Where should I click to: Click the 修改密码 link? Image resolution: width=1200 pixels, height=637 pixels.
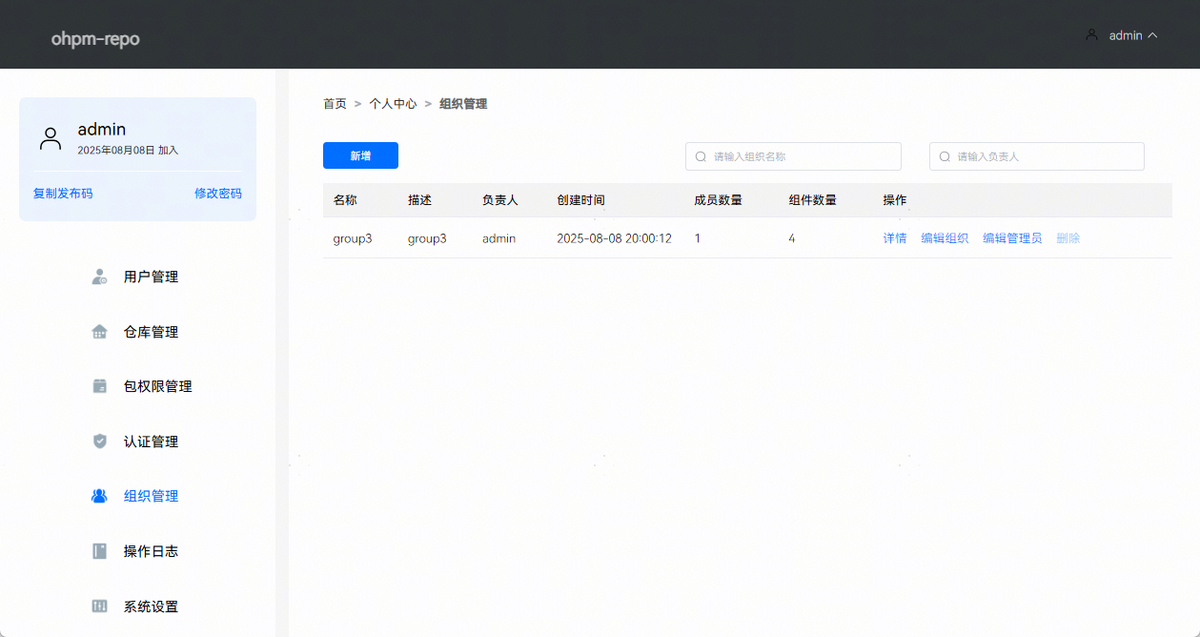[x=218, y=193]
